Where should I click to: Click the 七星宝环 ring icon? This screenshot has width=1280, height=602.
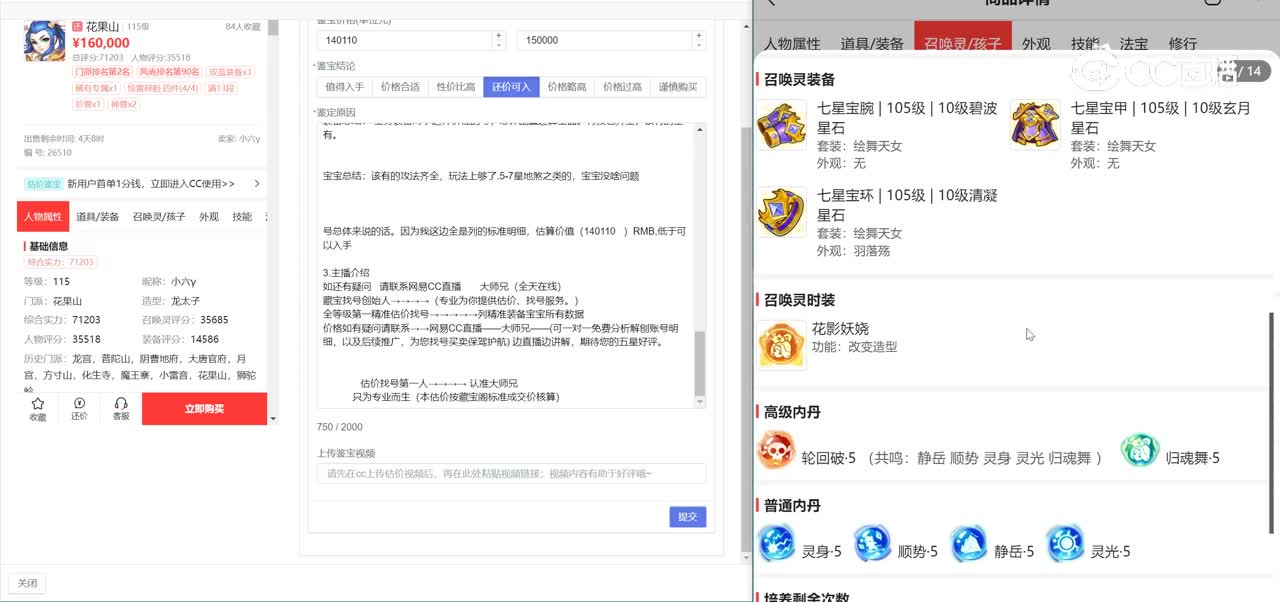click(782, 212)
